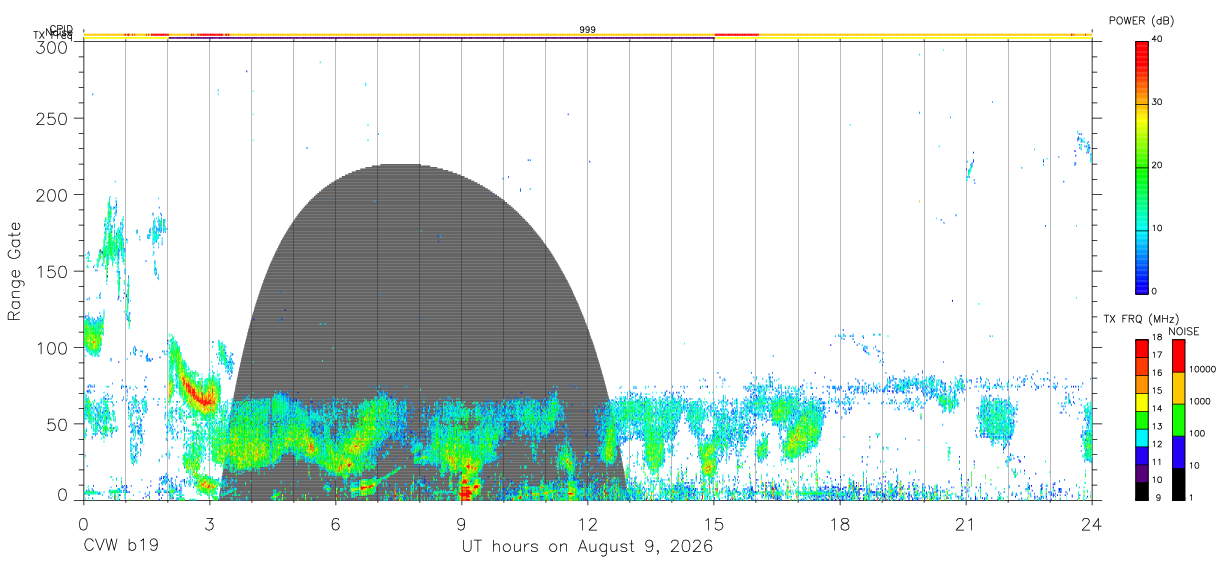This screenshot has width=1228, height=567.
Task: Click the x-axis tick label '21'
Action: click(965, 523)
